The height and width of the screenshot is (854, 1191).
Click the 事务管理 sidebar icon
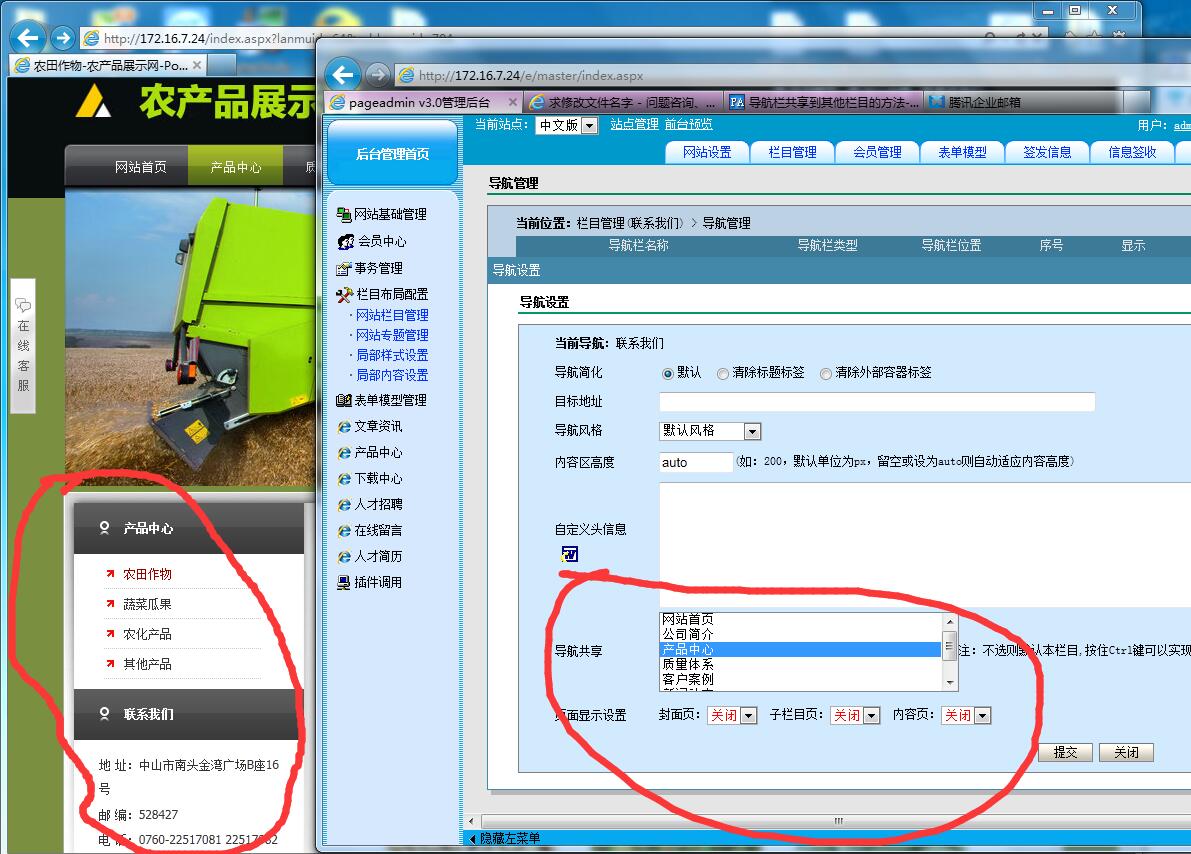coord(344,268)
